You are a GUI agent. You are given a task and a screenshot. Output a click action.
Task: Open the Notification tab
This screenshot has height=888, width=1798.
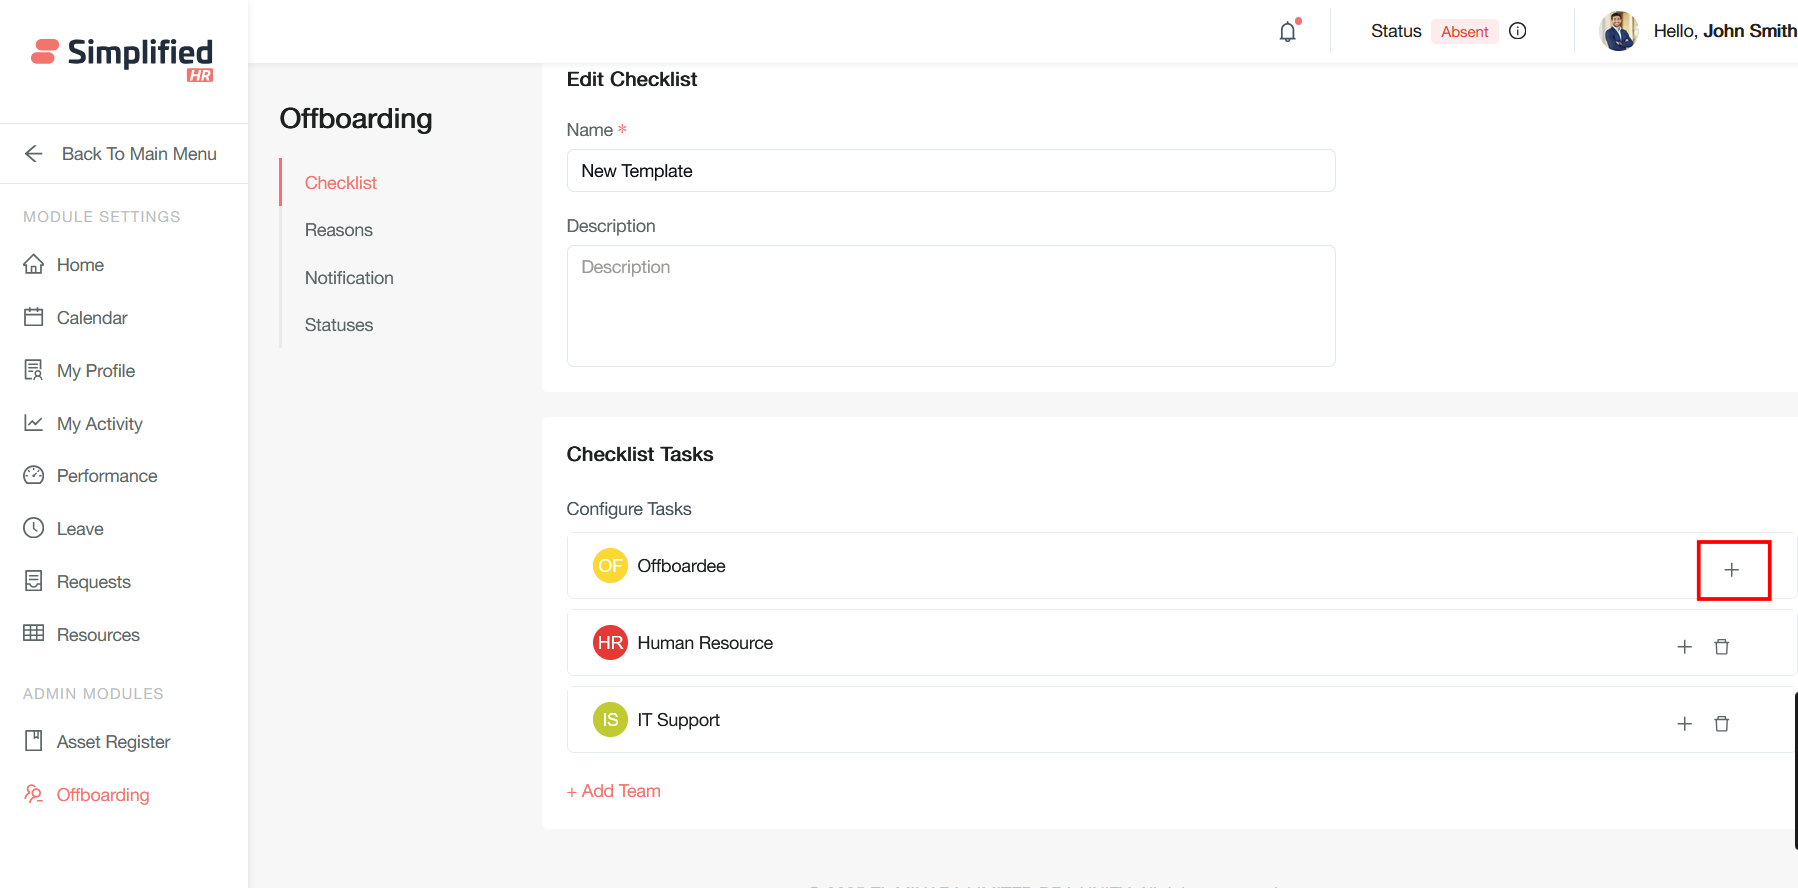tap(349, 278)
